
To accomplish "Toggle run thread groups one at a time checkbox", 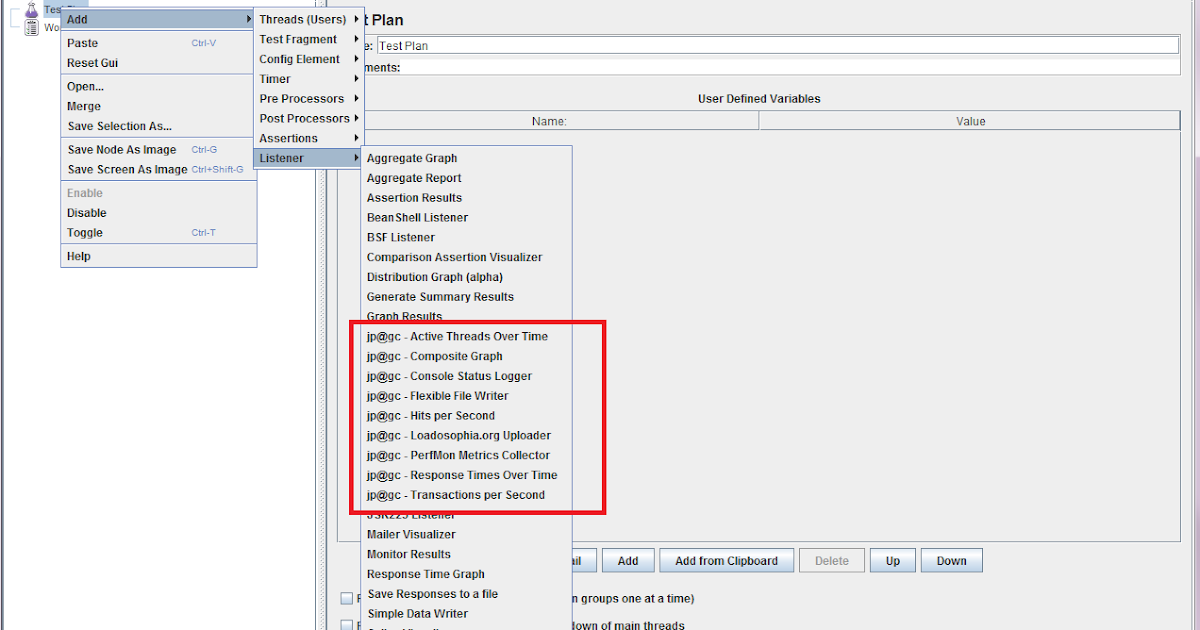I will point(347,599).
